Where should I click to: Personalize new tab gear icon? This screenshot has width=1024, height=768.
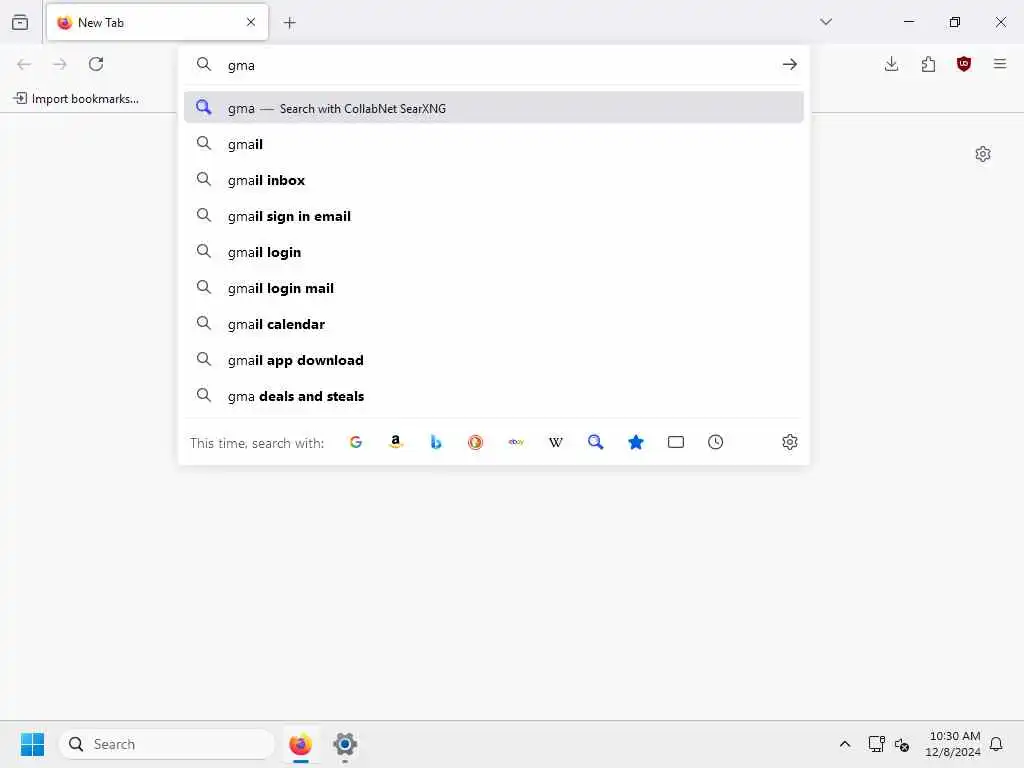[x=983, y=154]
